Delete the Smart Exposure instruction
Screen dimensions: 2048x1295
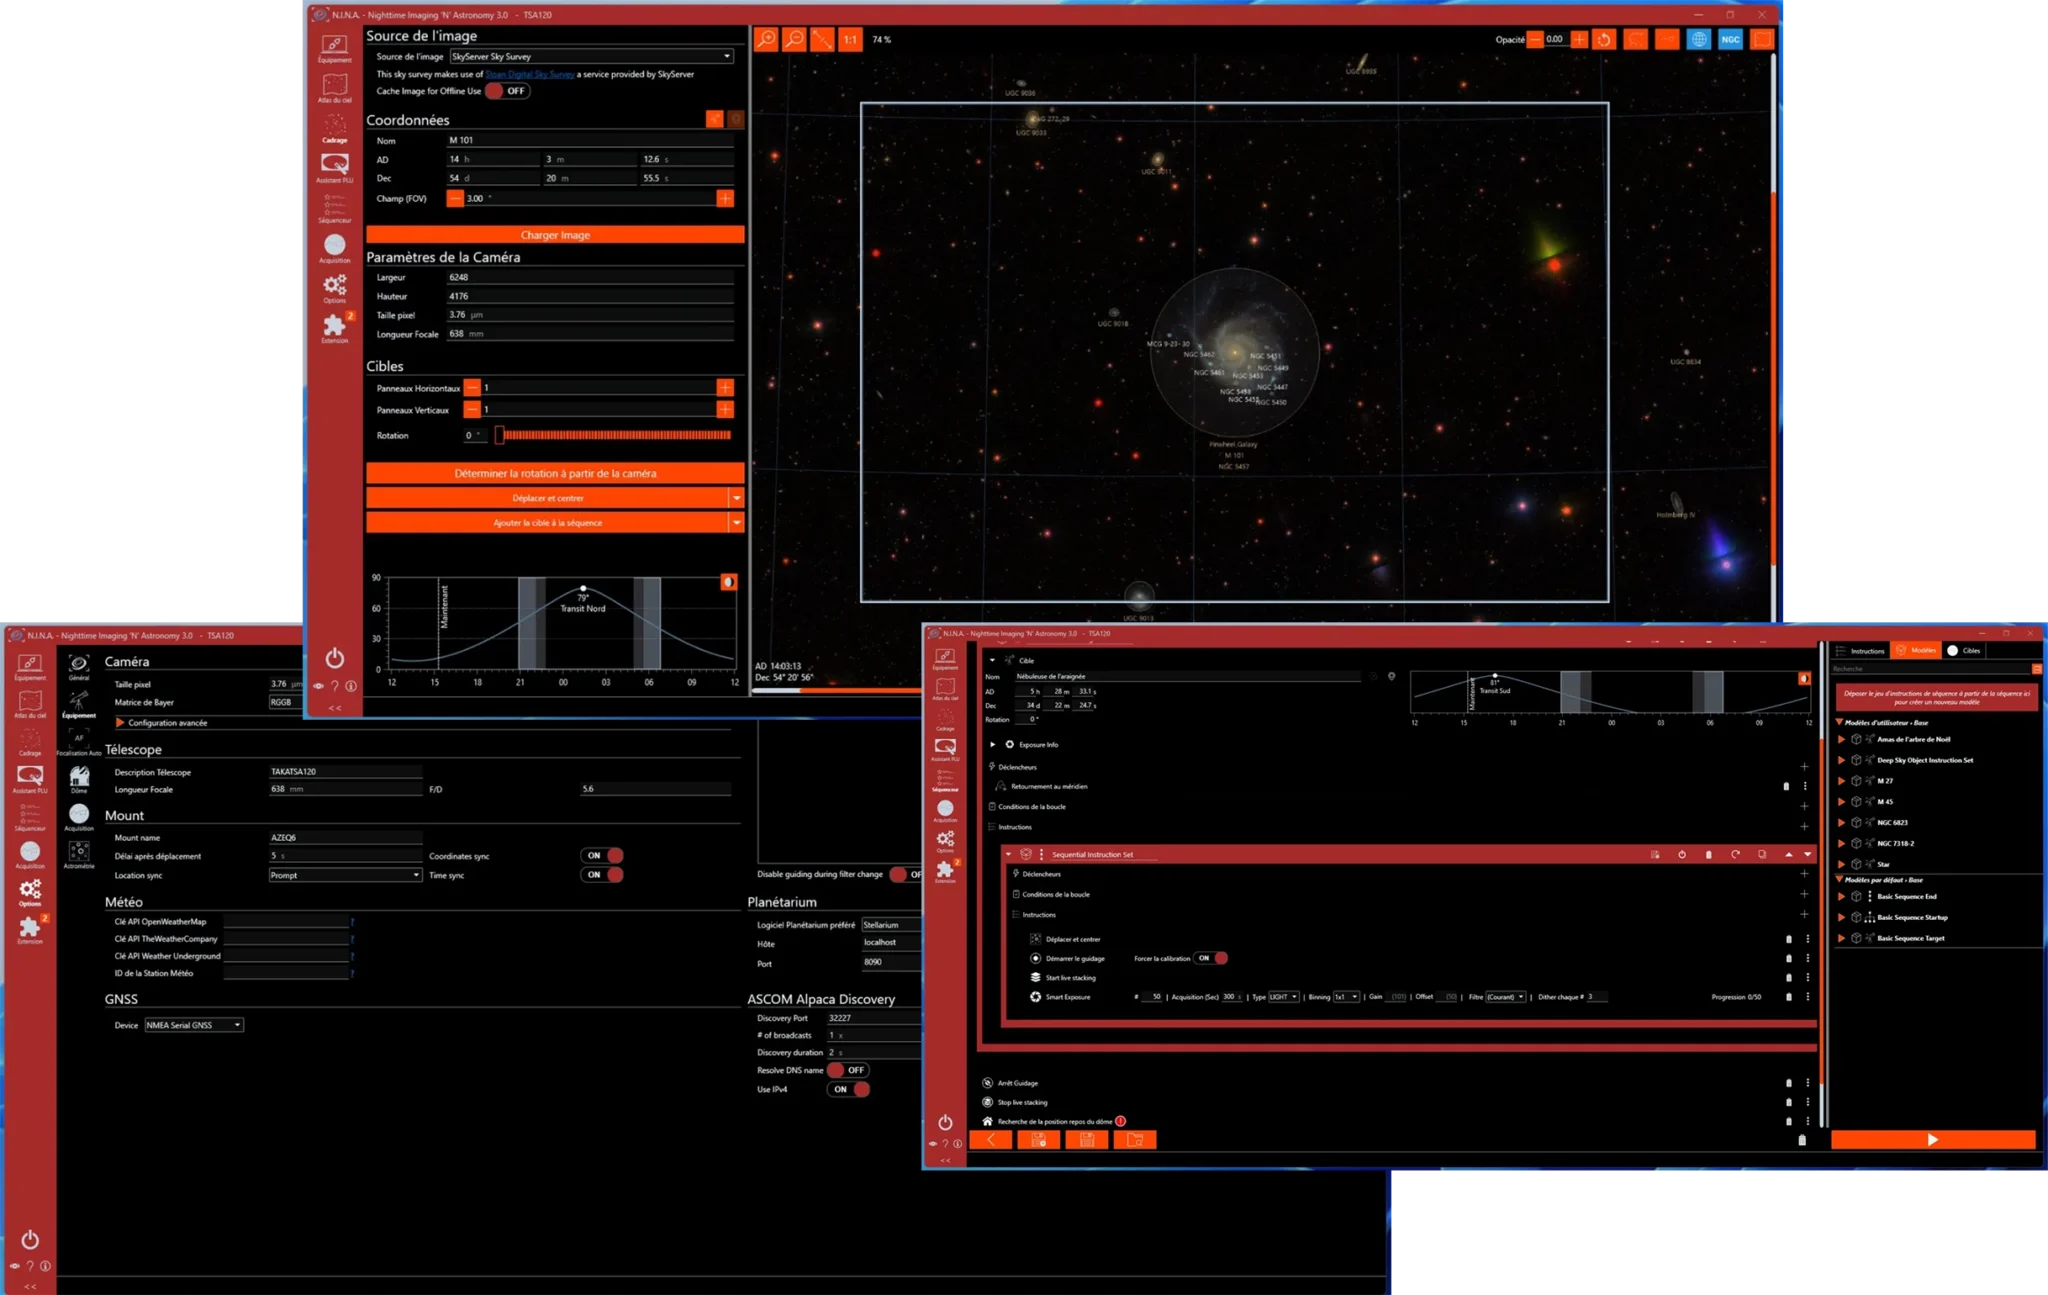(x=1789, y=997)
